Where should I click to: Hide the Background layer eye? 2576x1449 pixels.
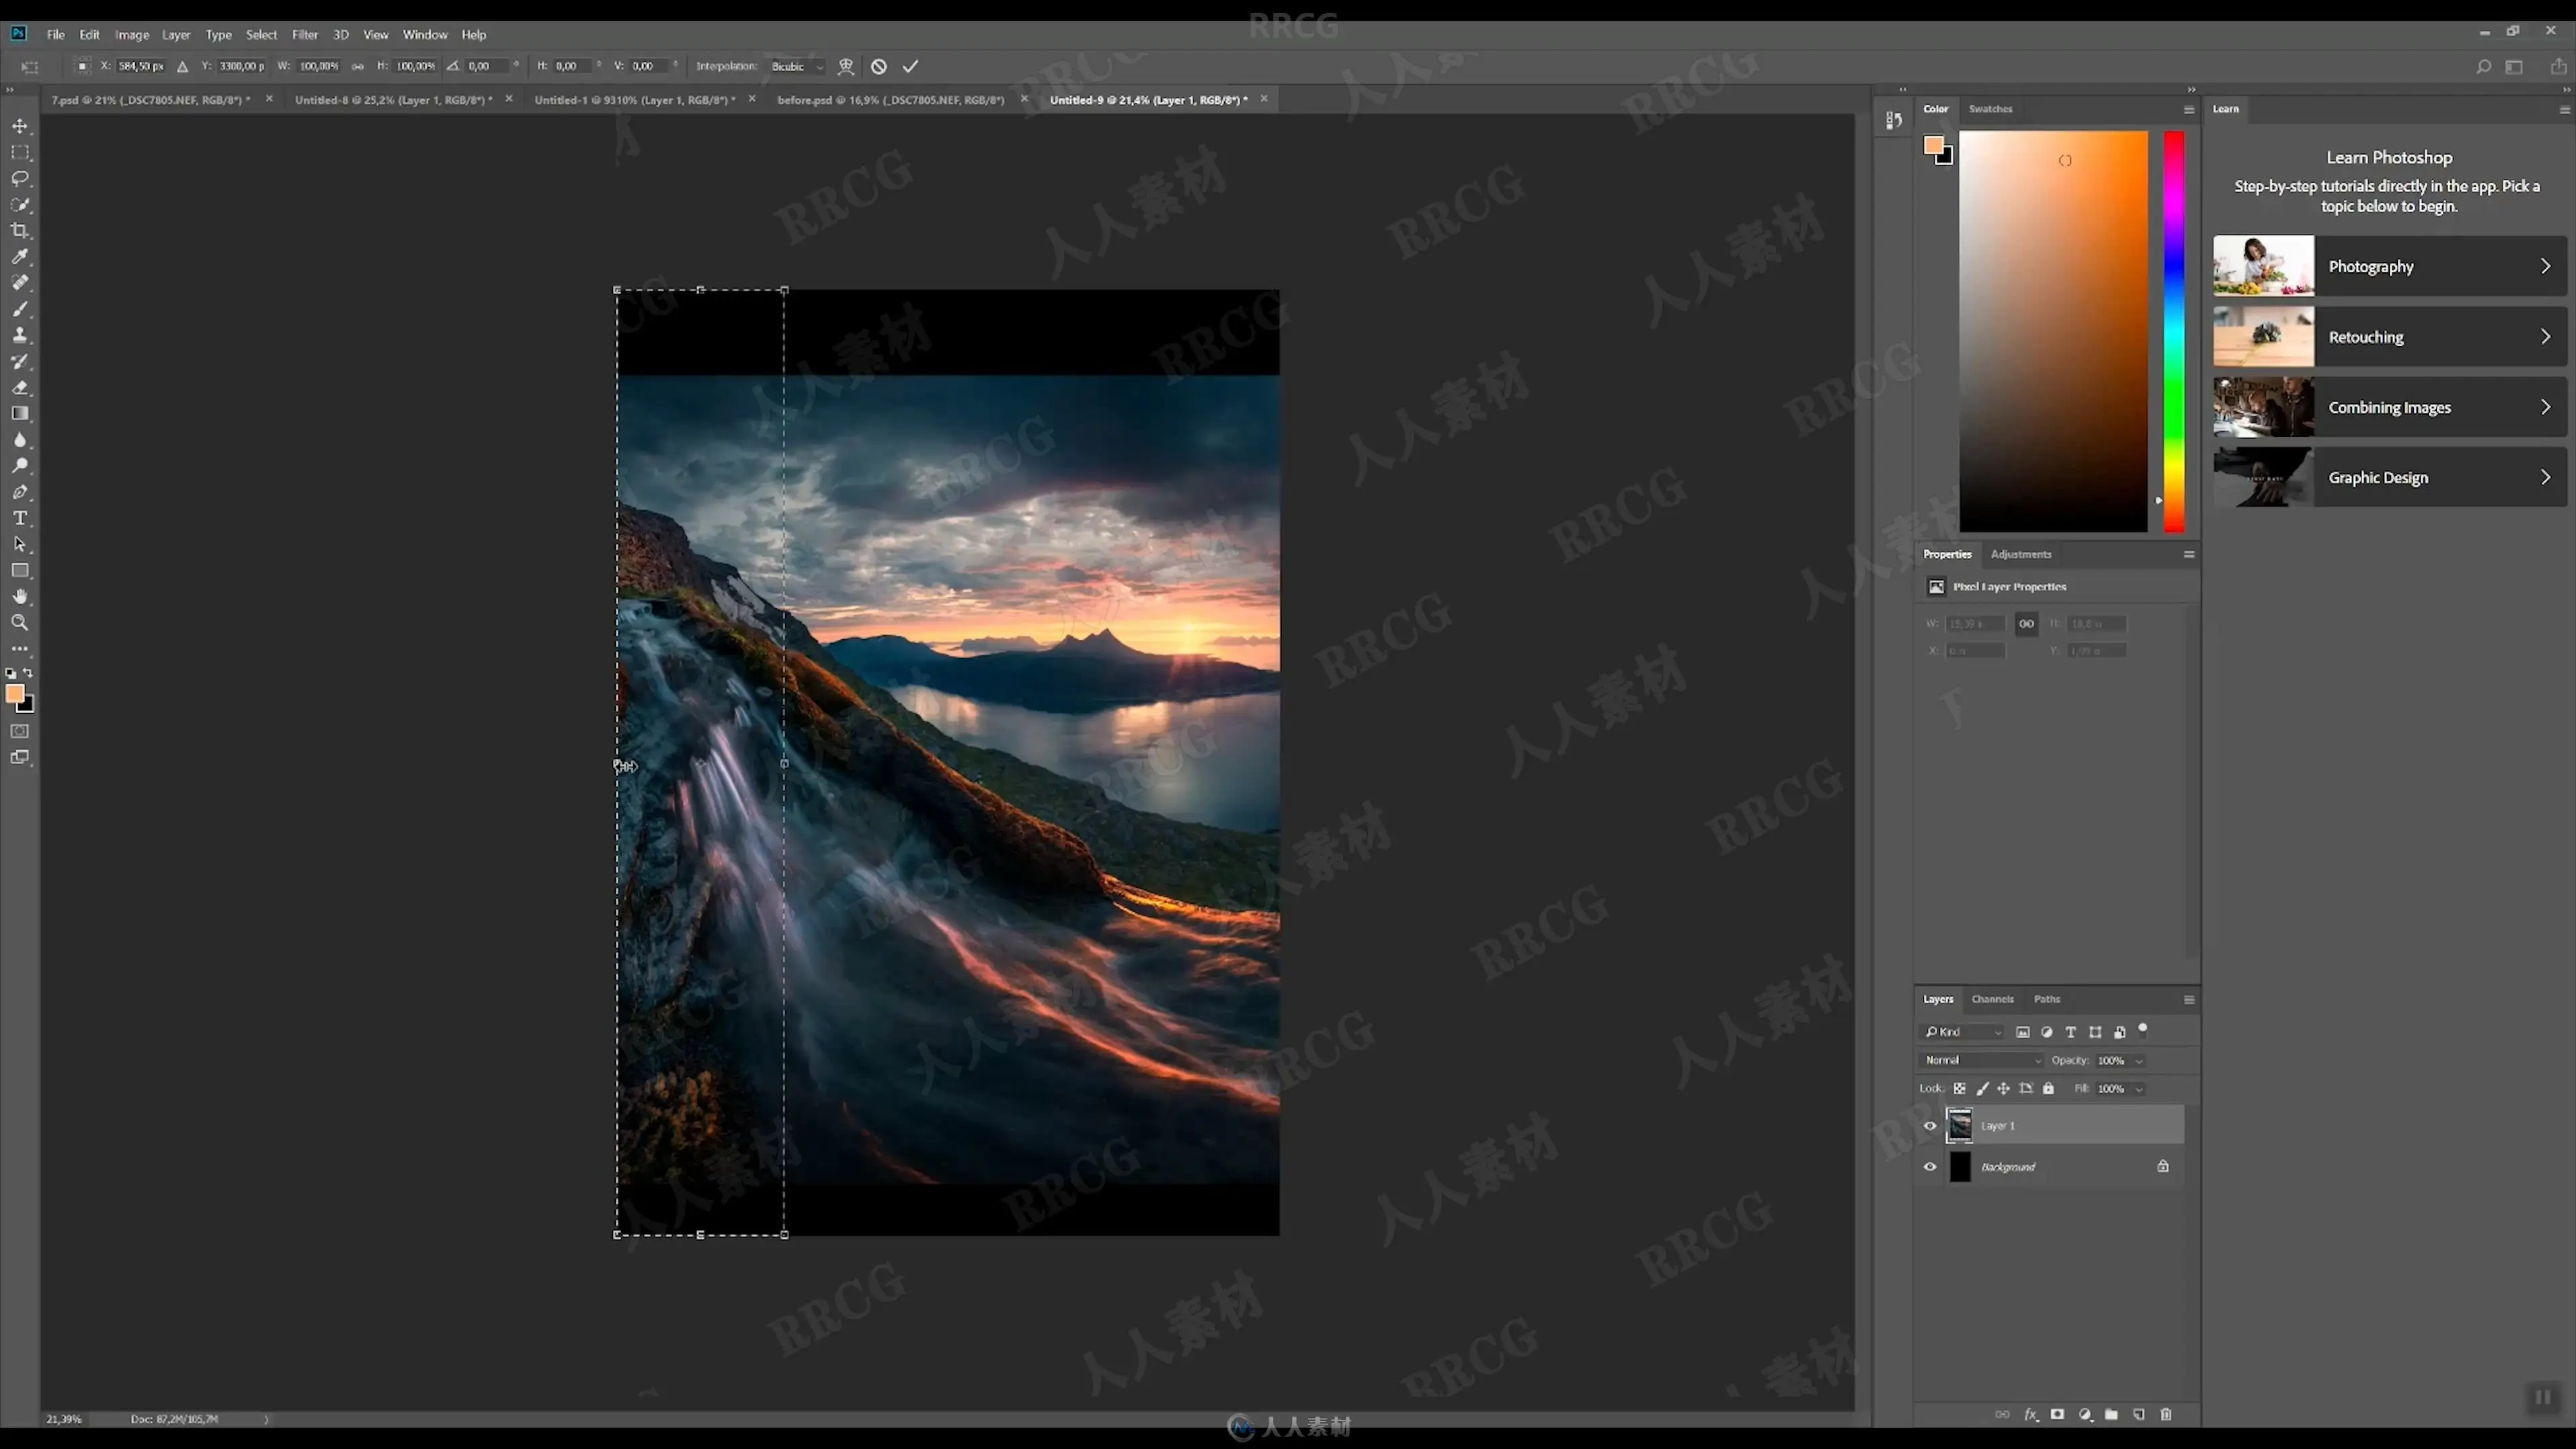[1930, 1166]
